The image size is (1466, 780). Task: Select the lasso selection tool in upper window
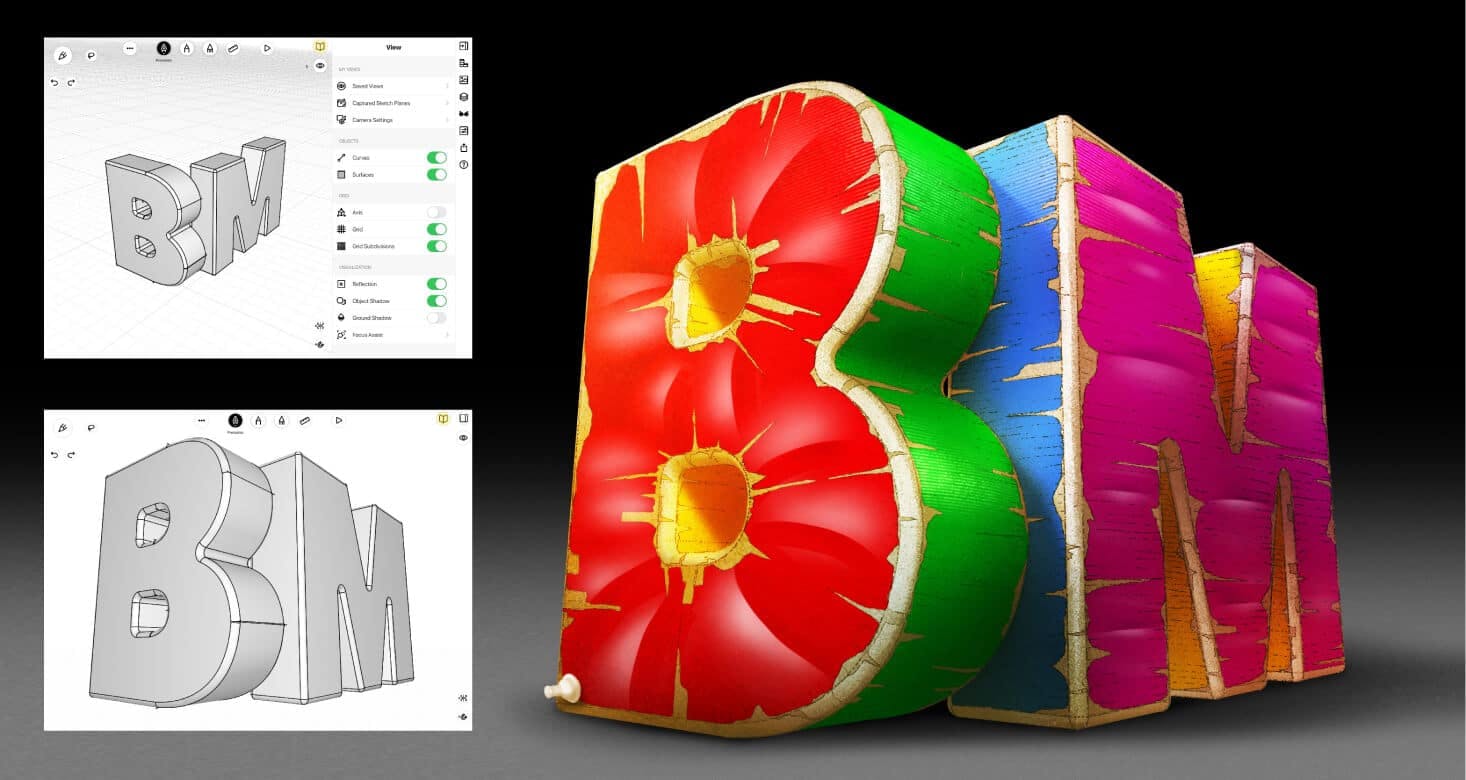pyautogui.click(x=91, y=56)
